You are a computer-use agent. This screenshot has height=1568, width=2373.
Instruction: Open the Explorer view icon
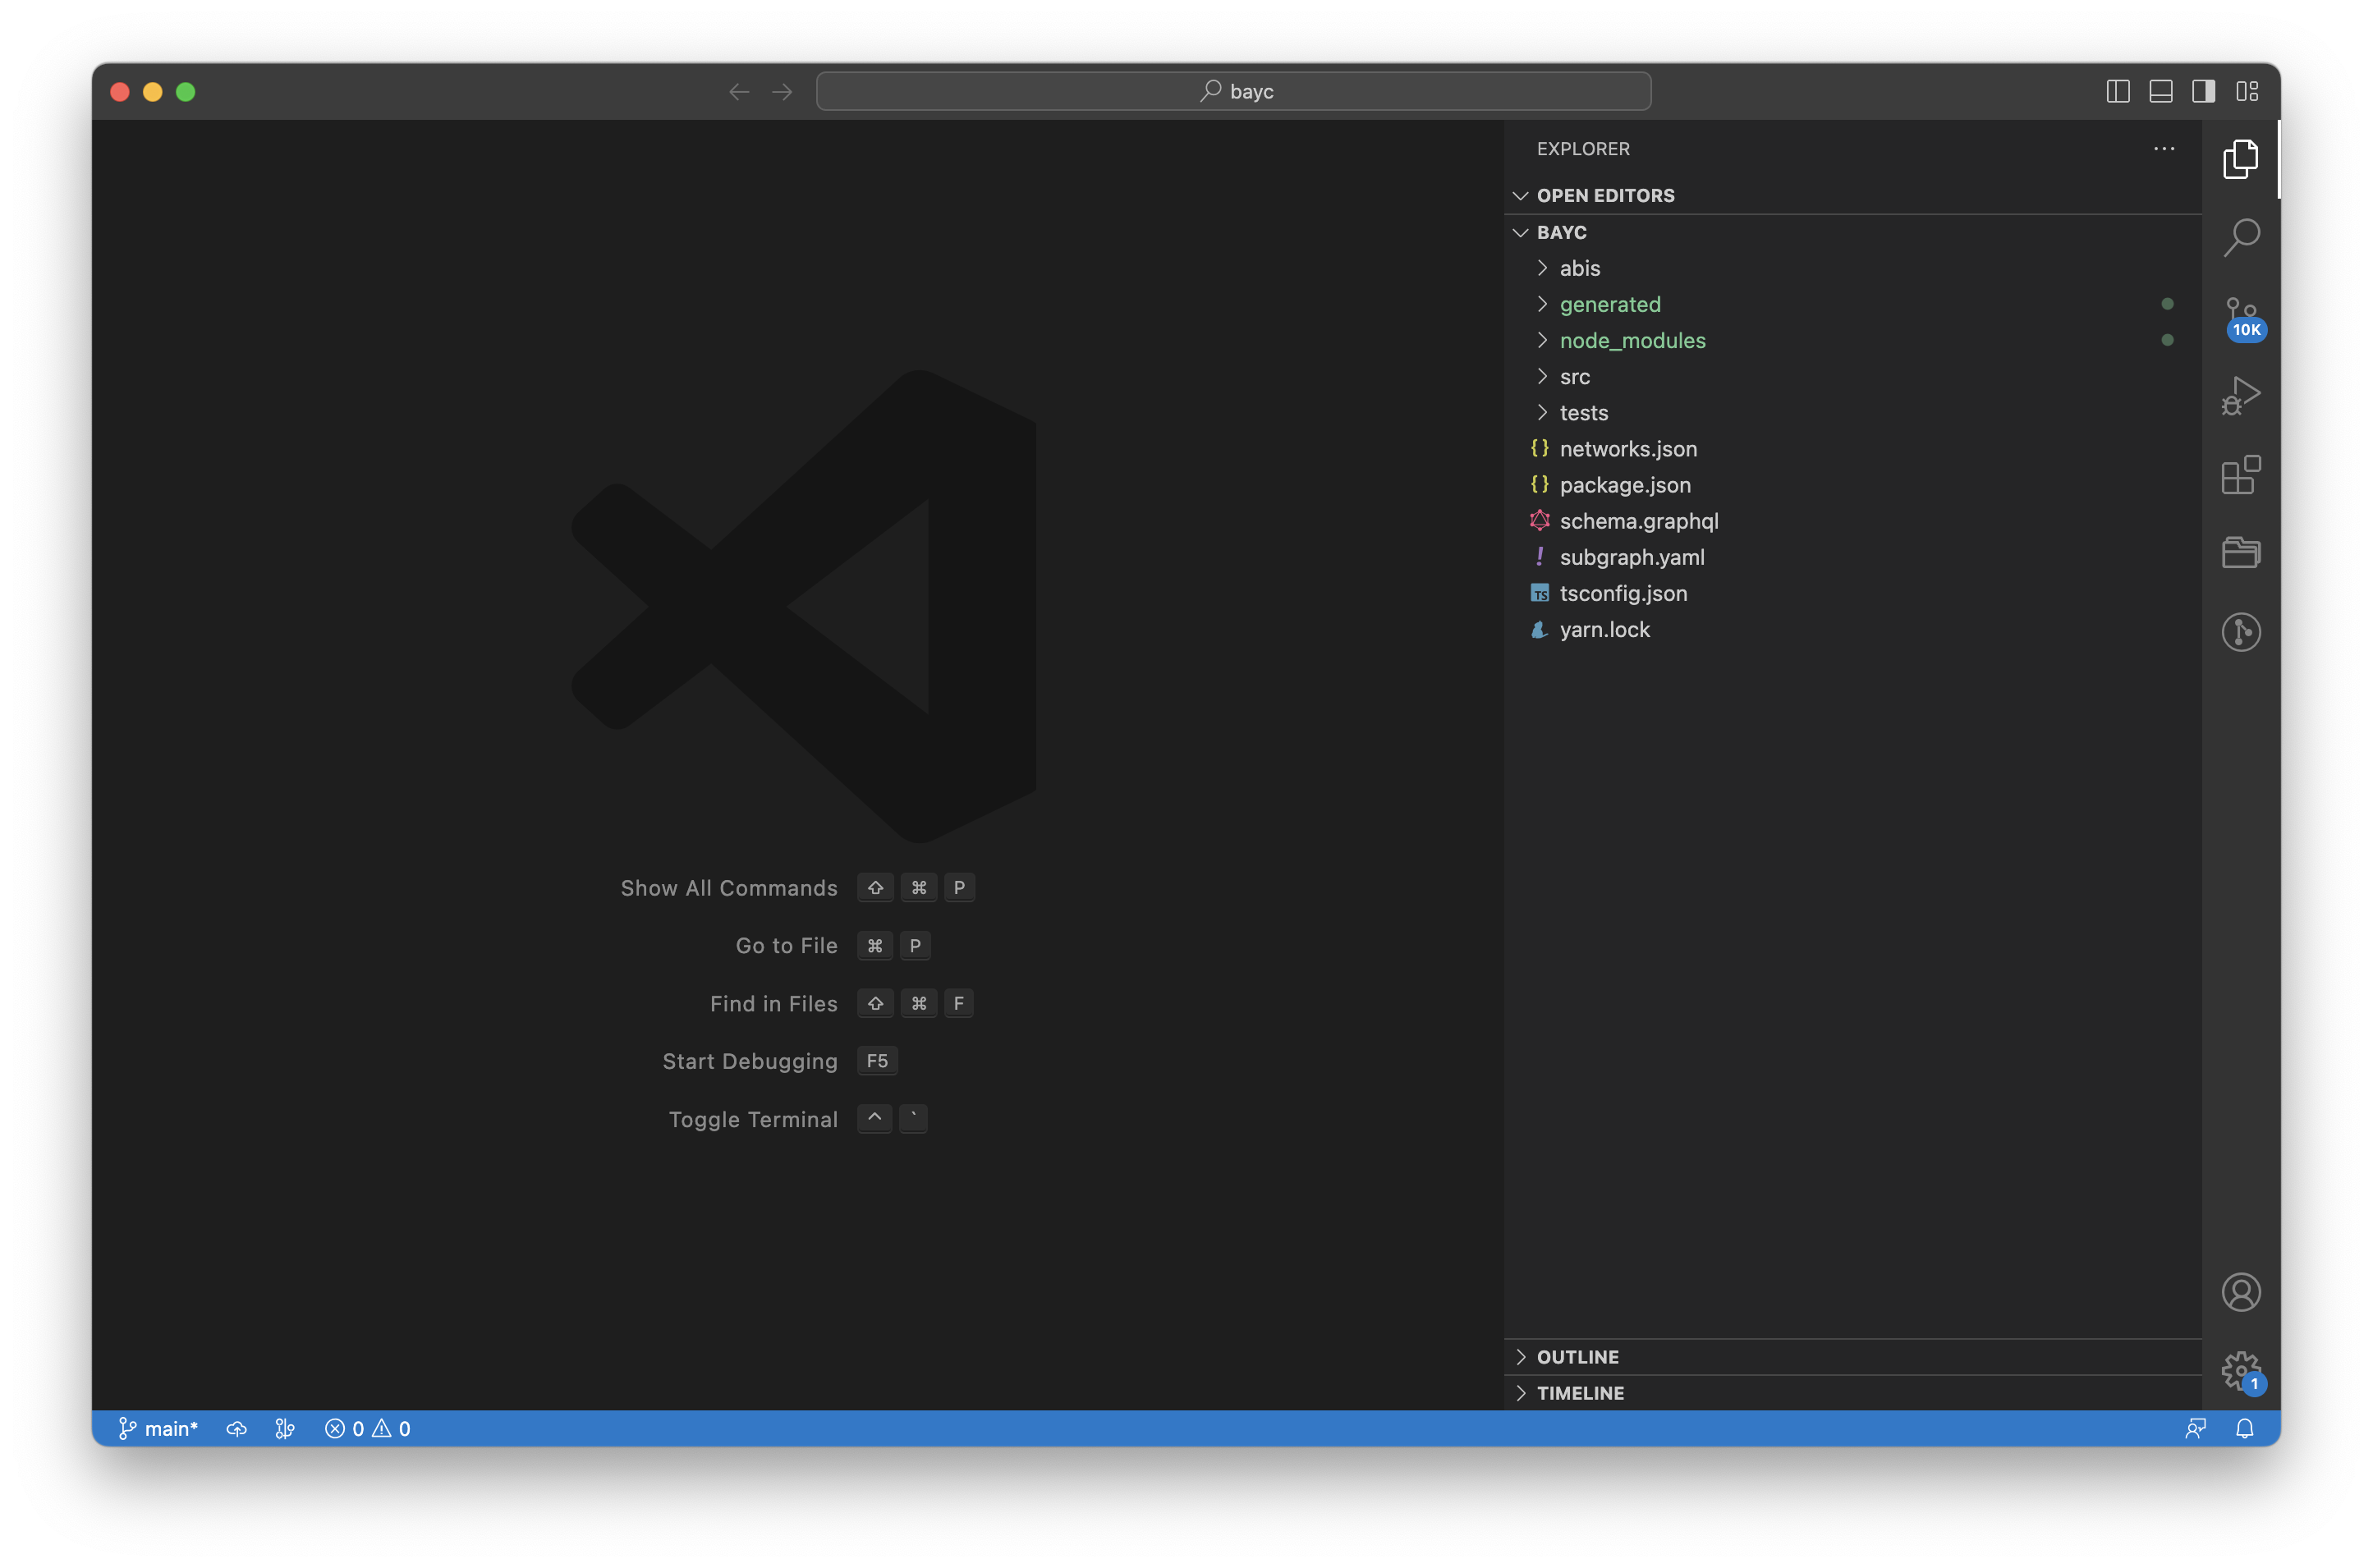[x=2240, y=159]
